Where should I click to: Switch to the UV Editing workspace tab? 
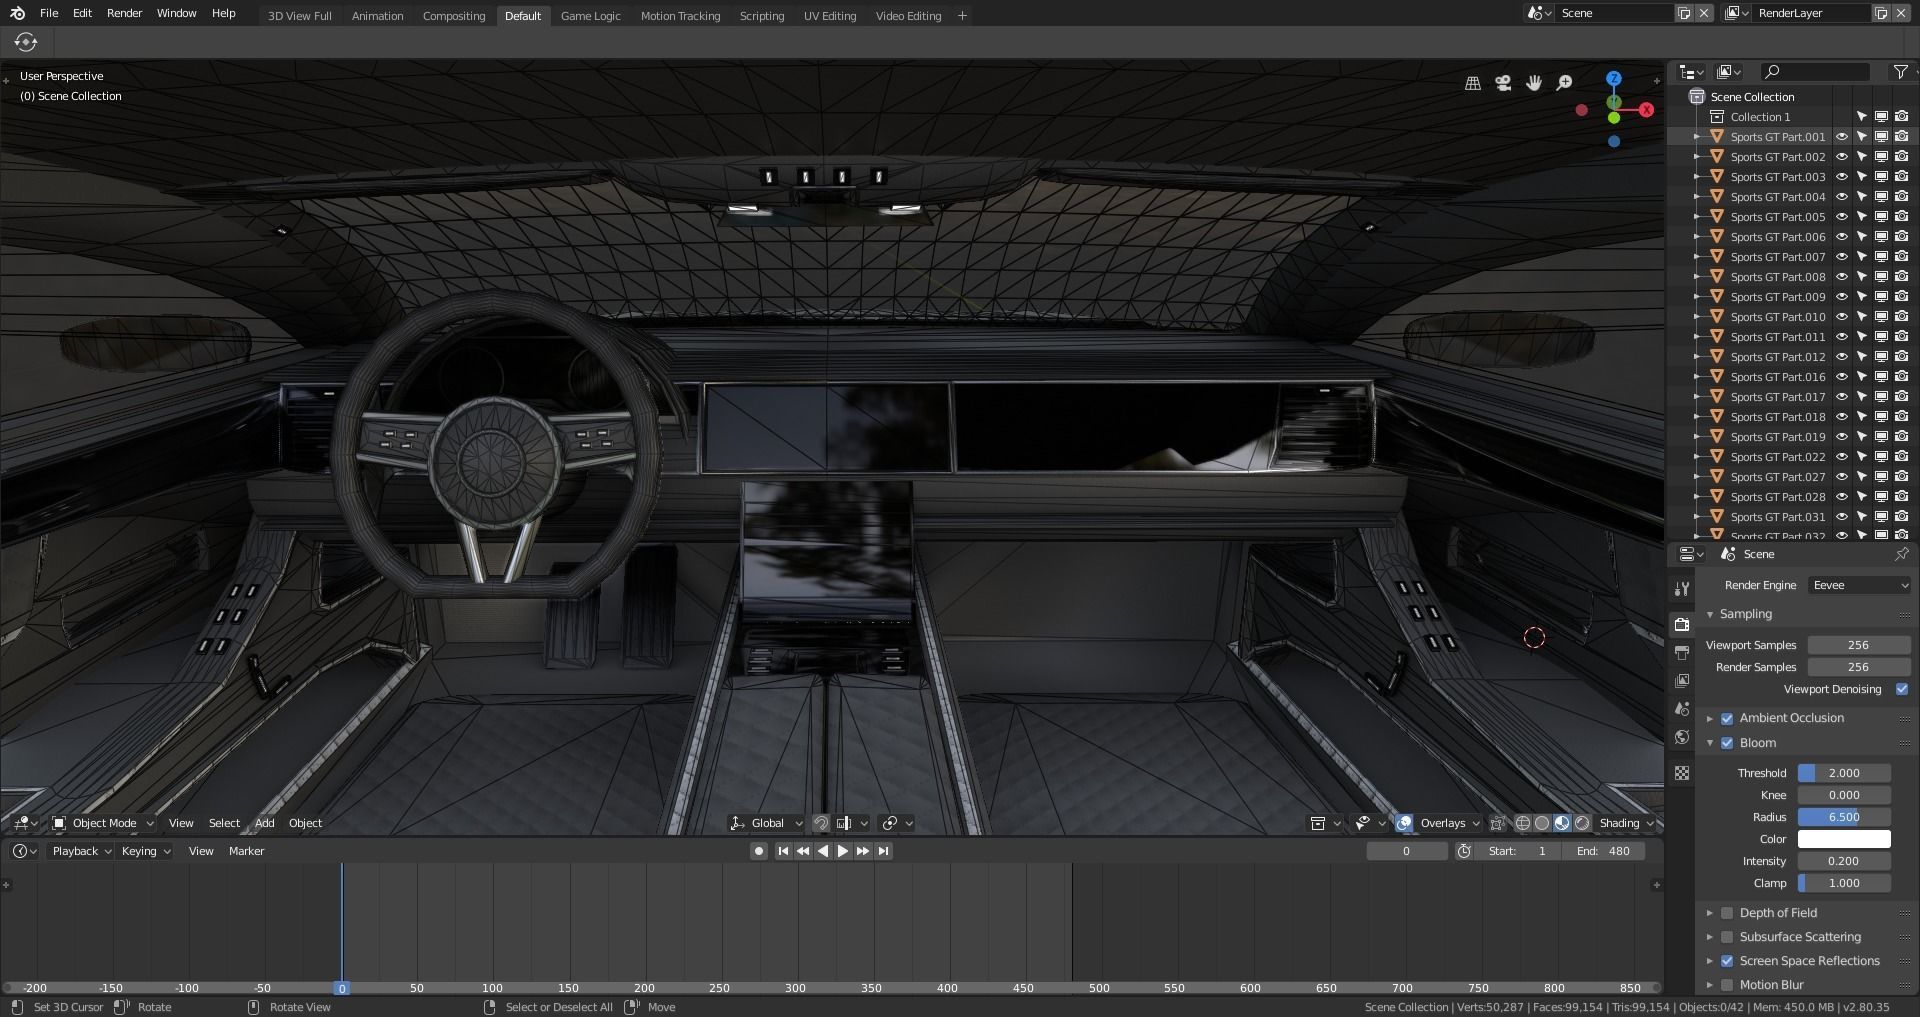[x=830, y=16]
